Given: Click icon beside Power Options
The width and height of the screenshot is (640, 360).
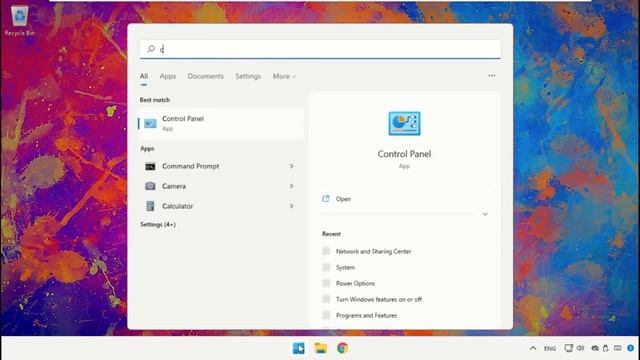Looking at the screenshot, I should pyautogui.click(x=326, y=283).
